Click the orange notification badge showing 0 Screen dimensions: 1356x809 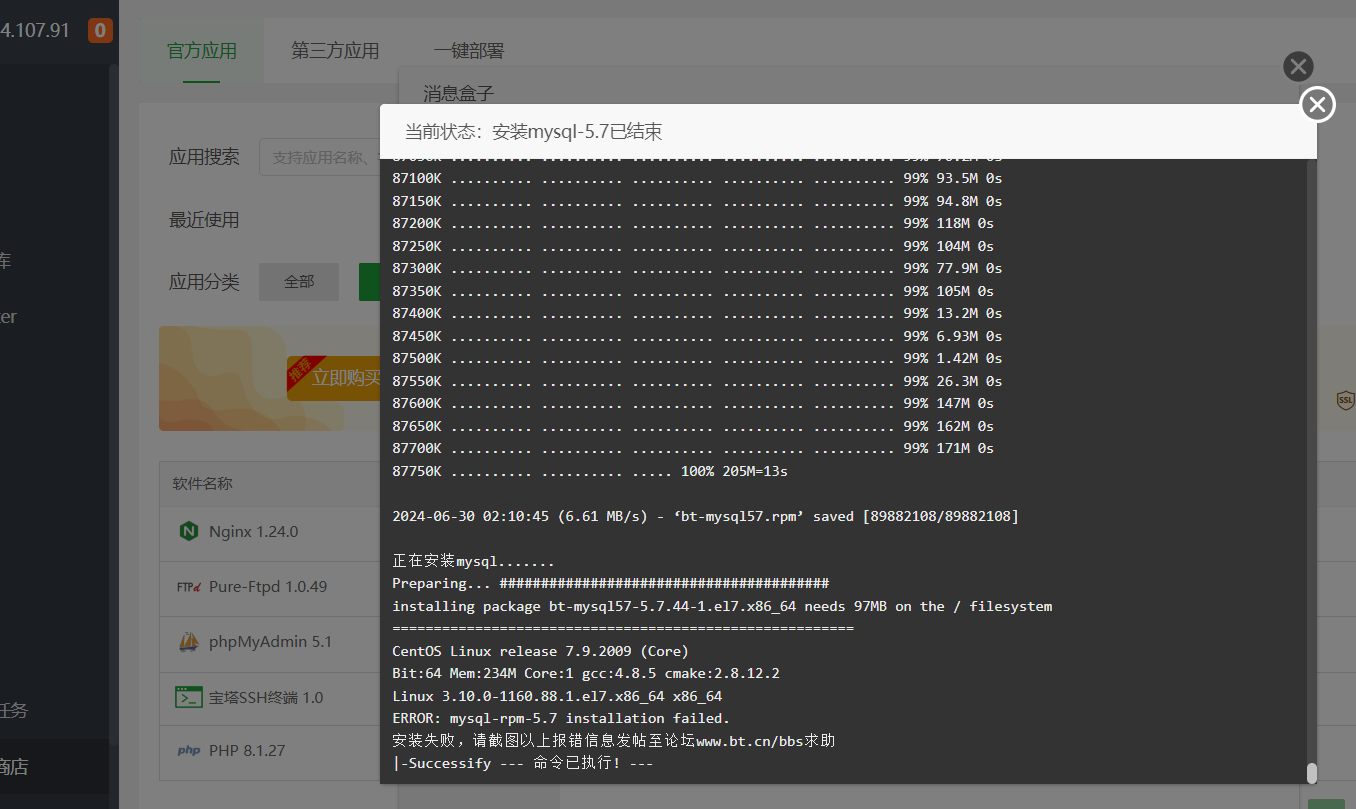pyautogui.click(x=100, y=31)
